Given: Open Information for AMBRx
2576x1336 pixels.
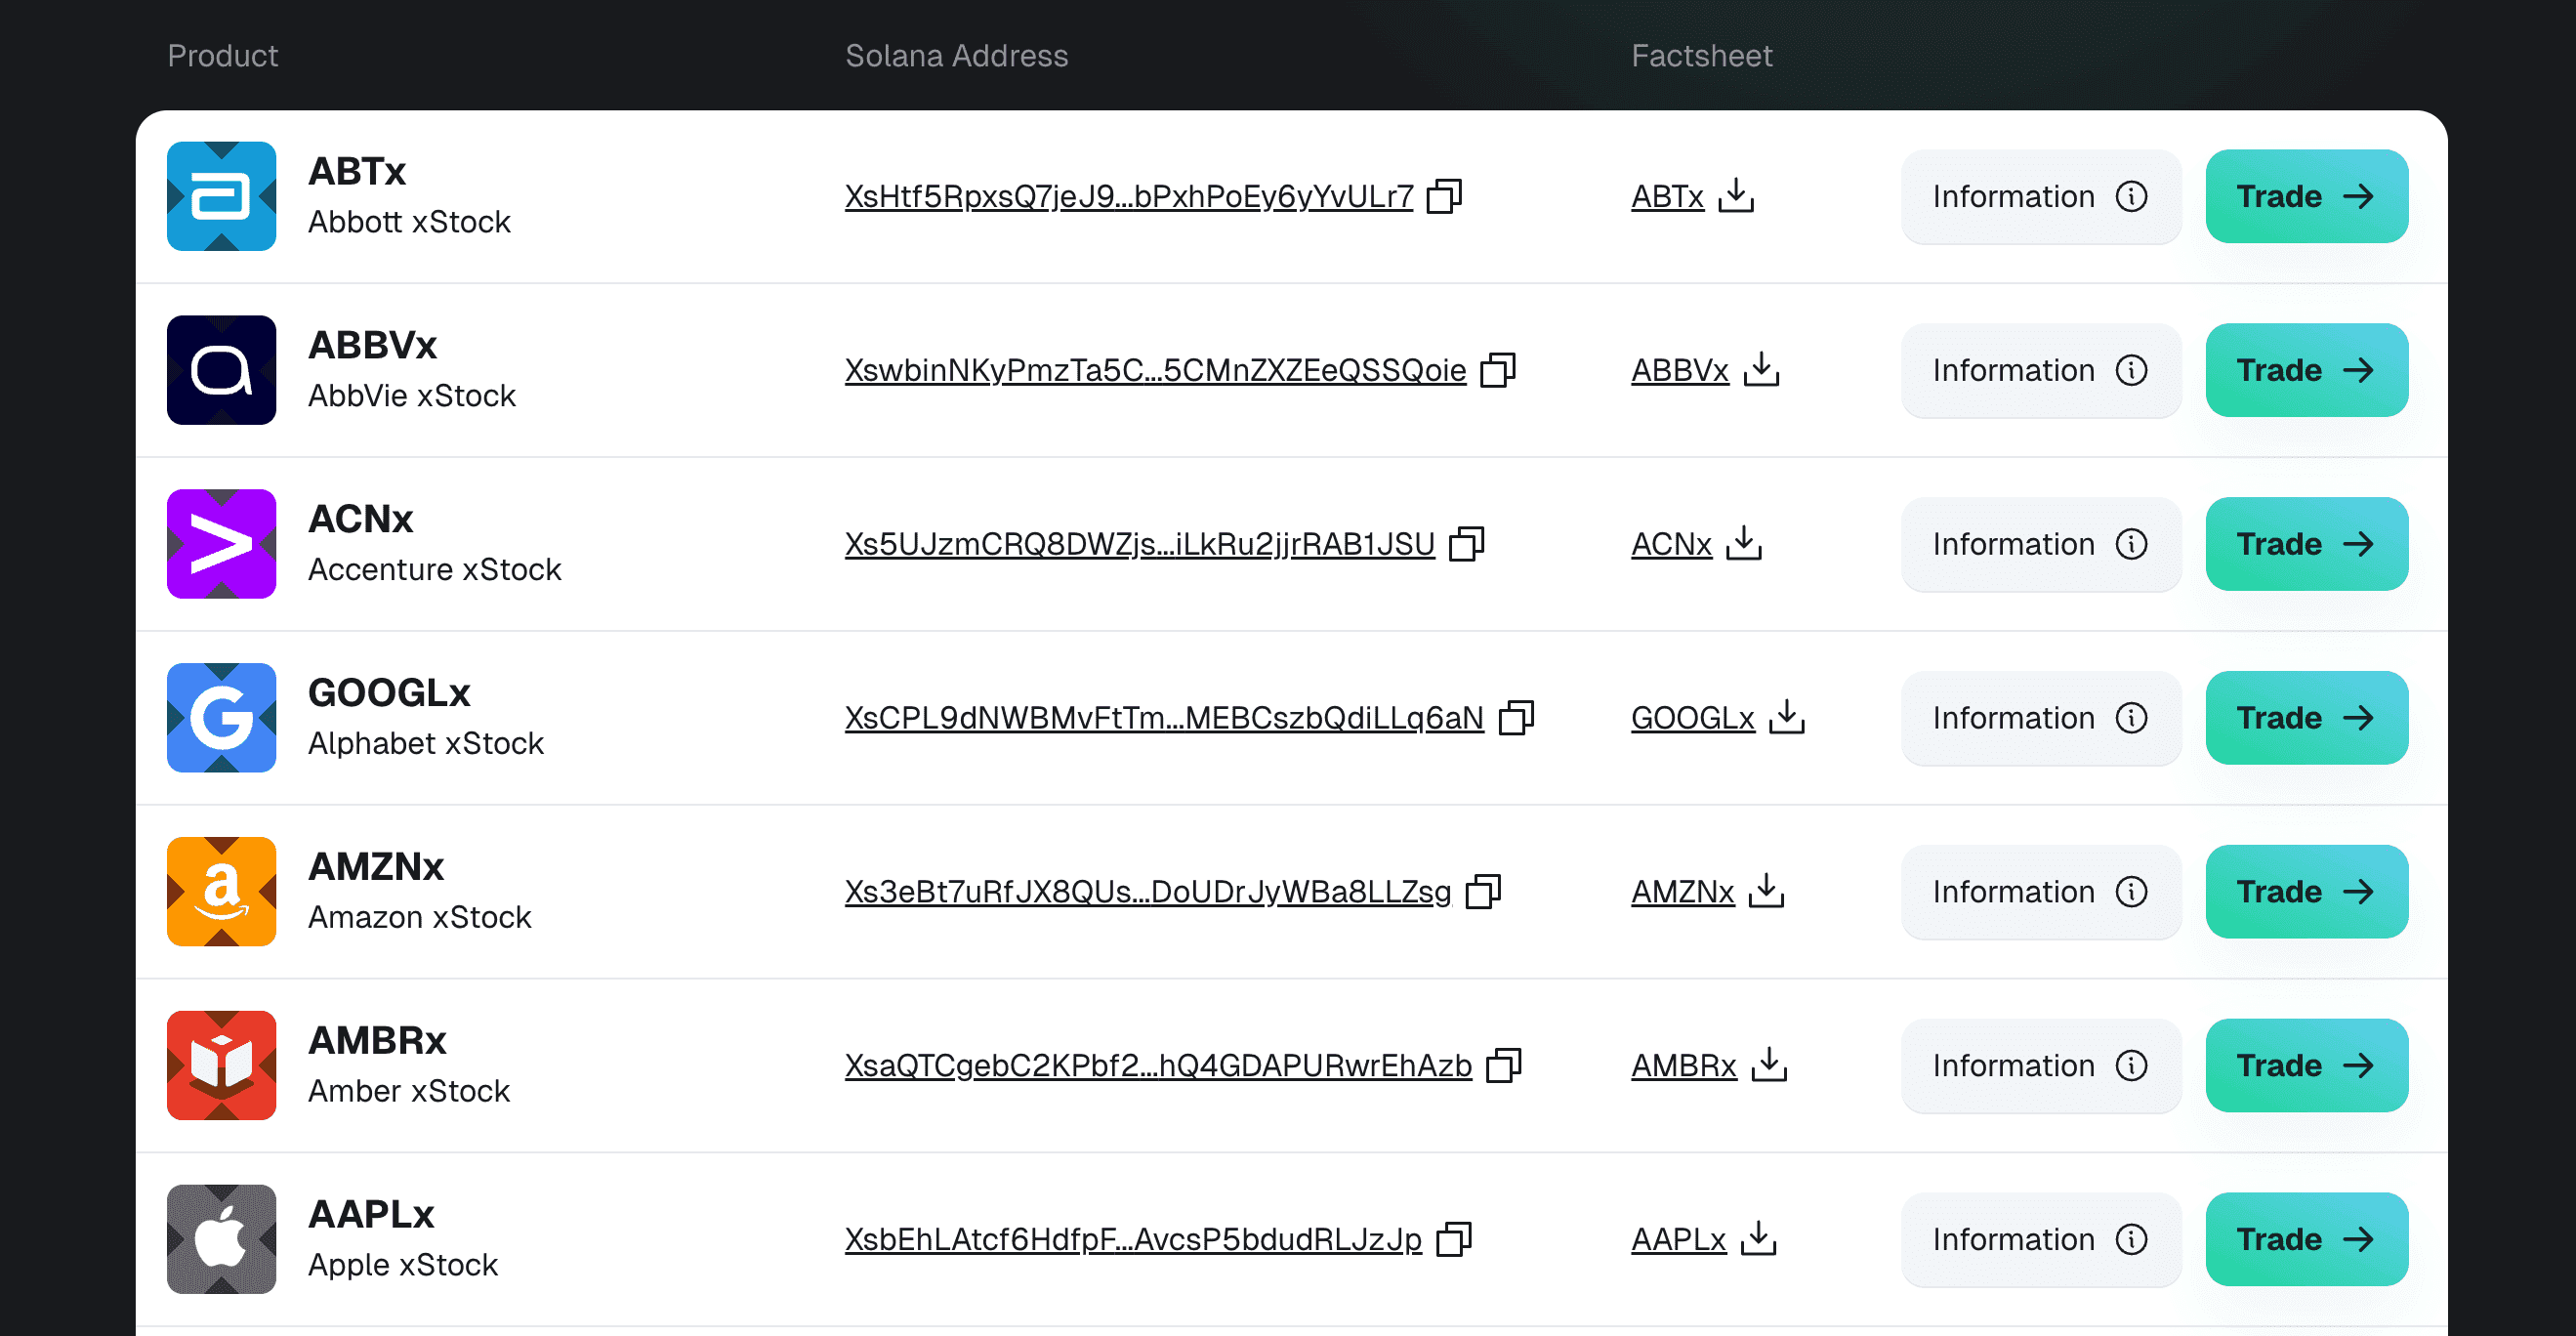Looking at the screenshot, I should [2040, 1066].
